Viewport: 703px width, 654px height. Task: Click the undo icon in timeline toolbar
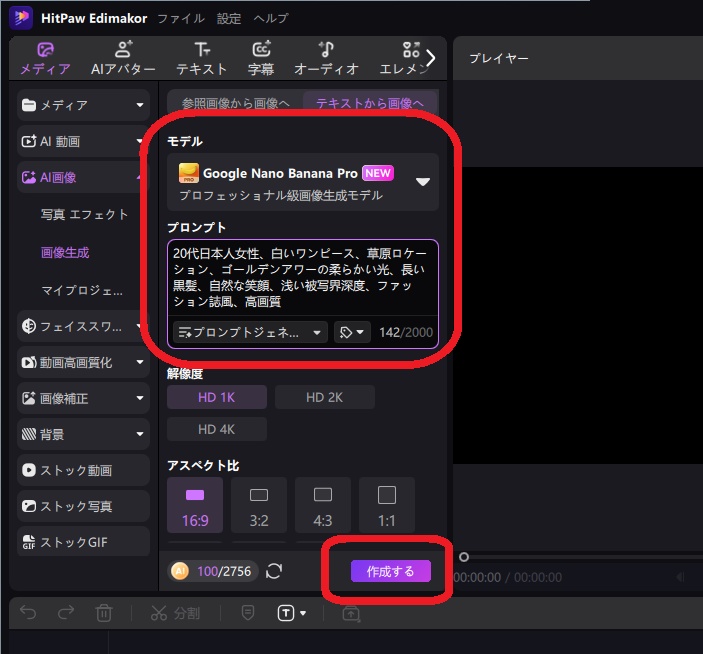[x=28, y=613]
